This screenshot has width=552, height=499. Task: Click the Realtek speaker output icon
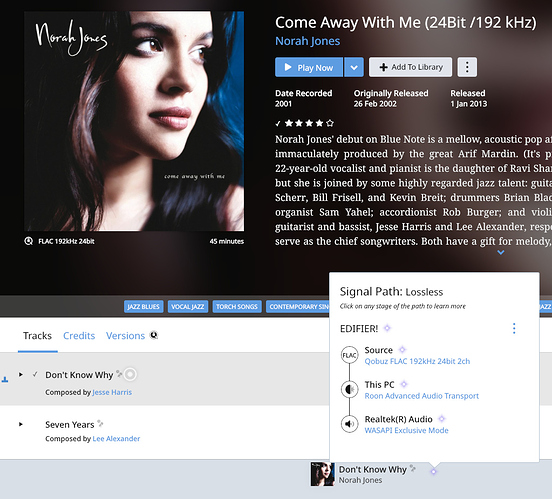[349, 424]
